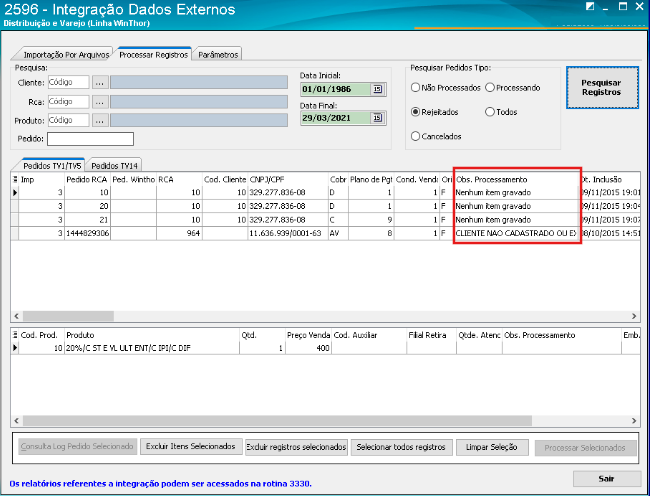The image size is (651, 496).
Task: Click Excluir registros selecionados button
Action: pos(297,446)
